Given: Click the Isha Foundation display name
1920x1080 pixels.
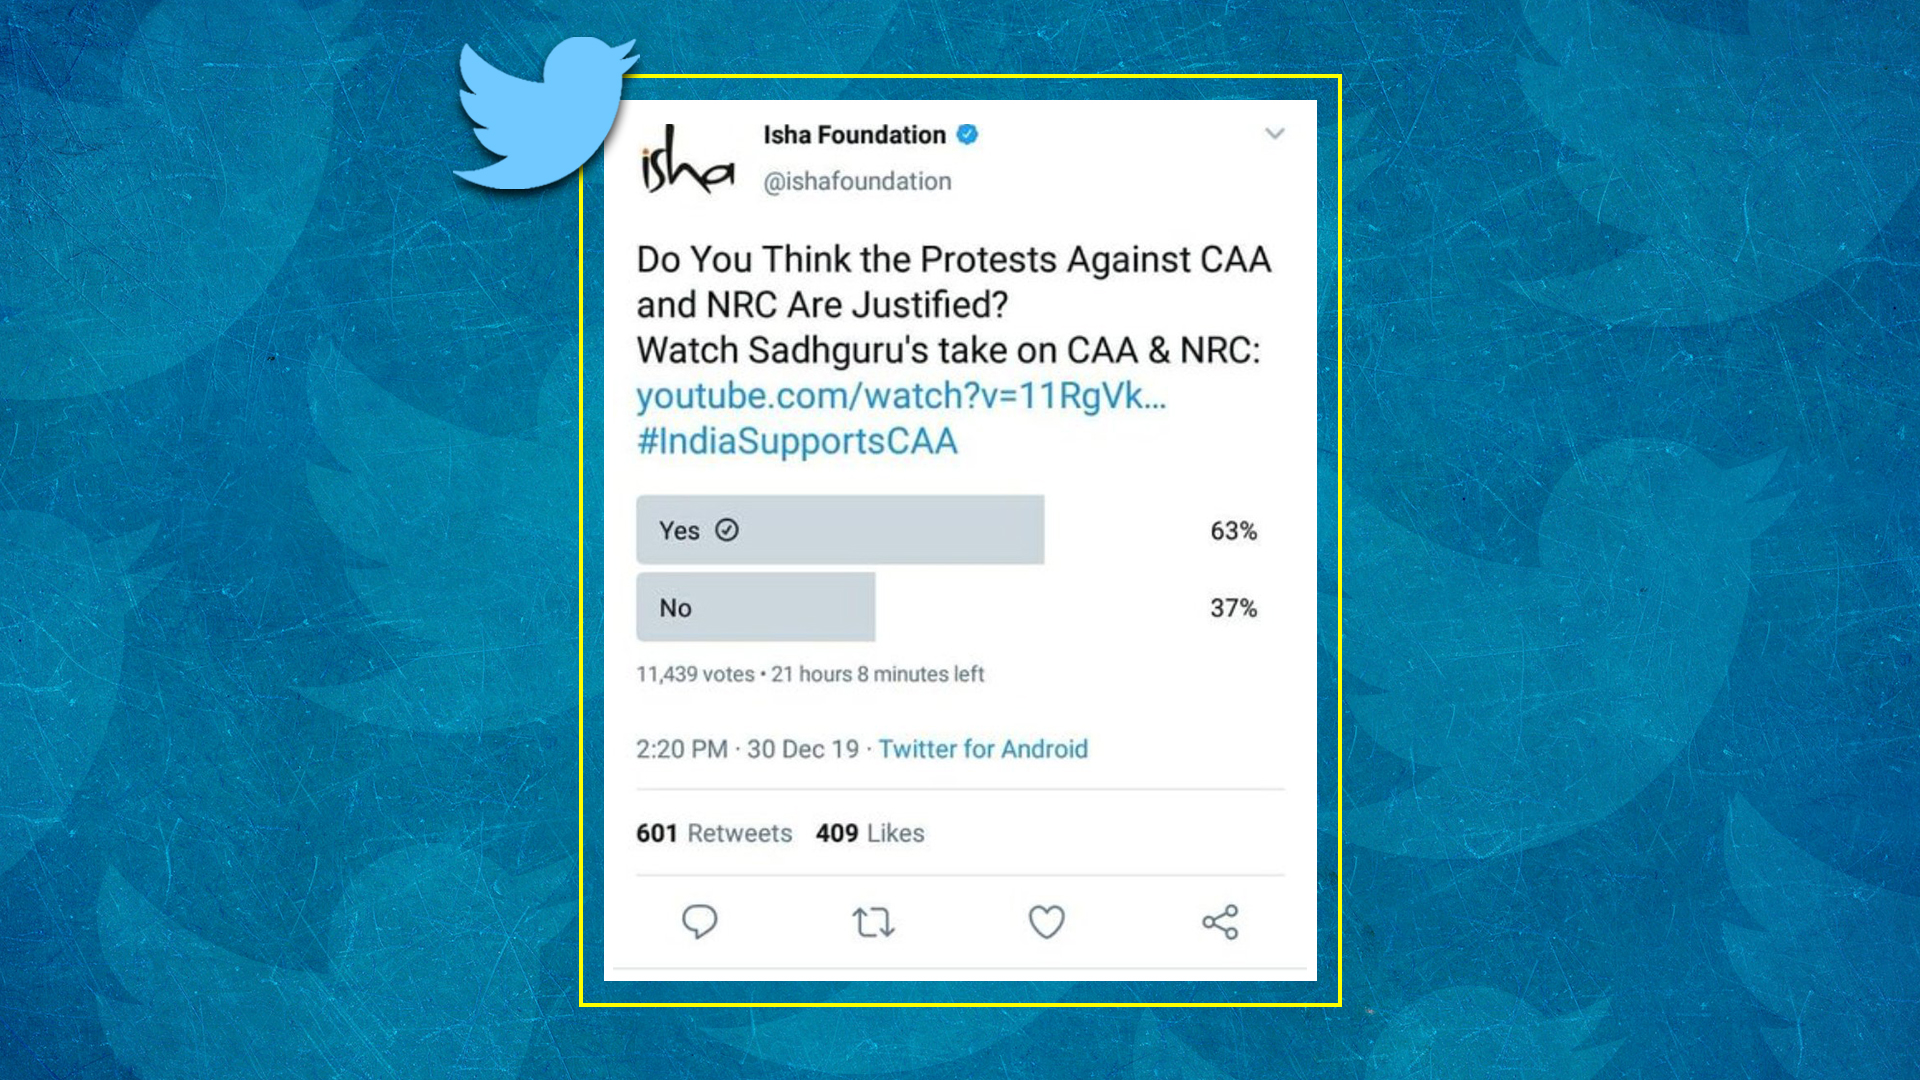Looking at the screenshot, I should [x=854, y=135].
